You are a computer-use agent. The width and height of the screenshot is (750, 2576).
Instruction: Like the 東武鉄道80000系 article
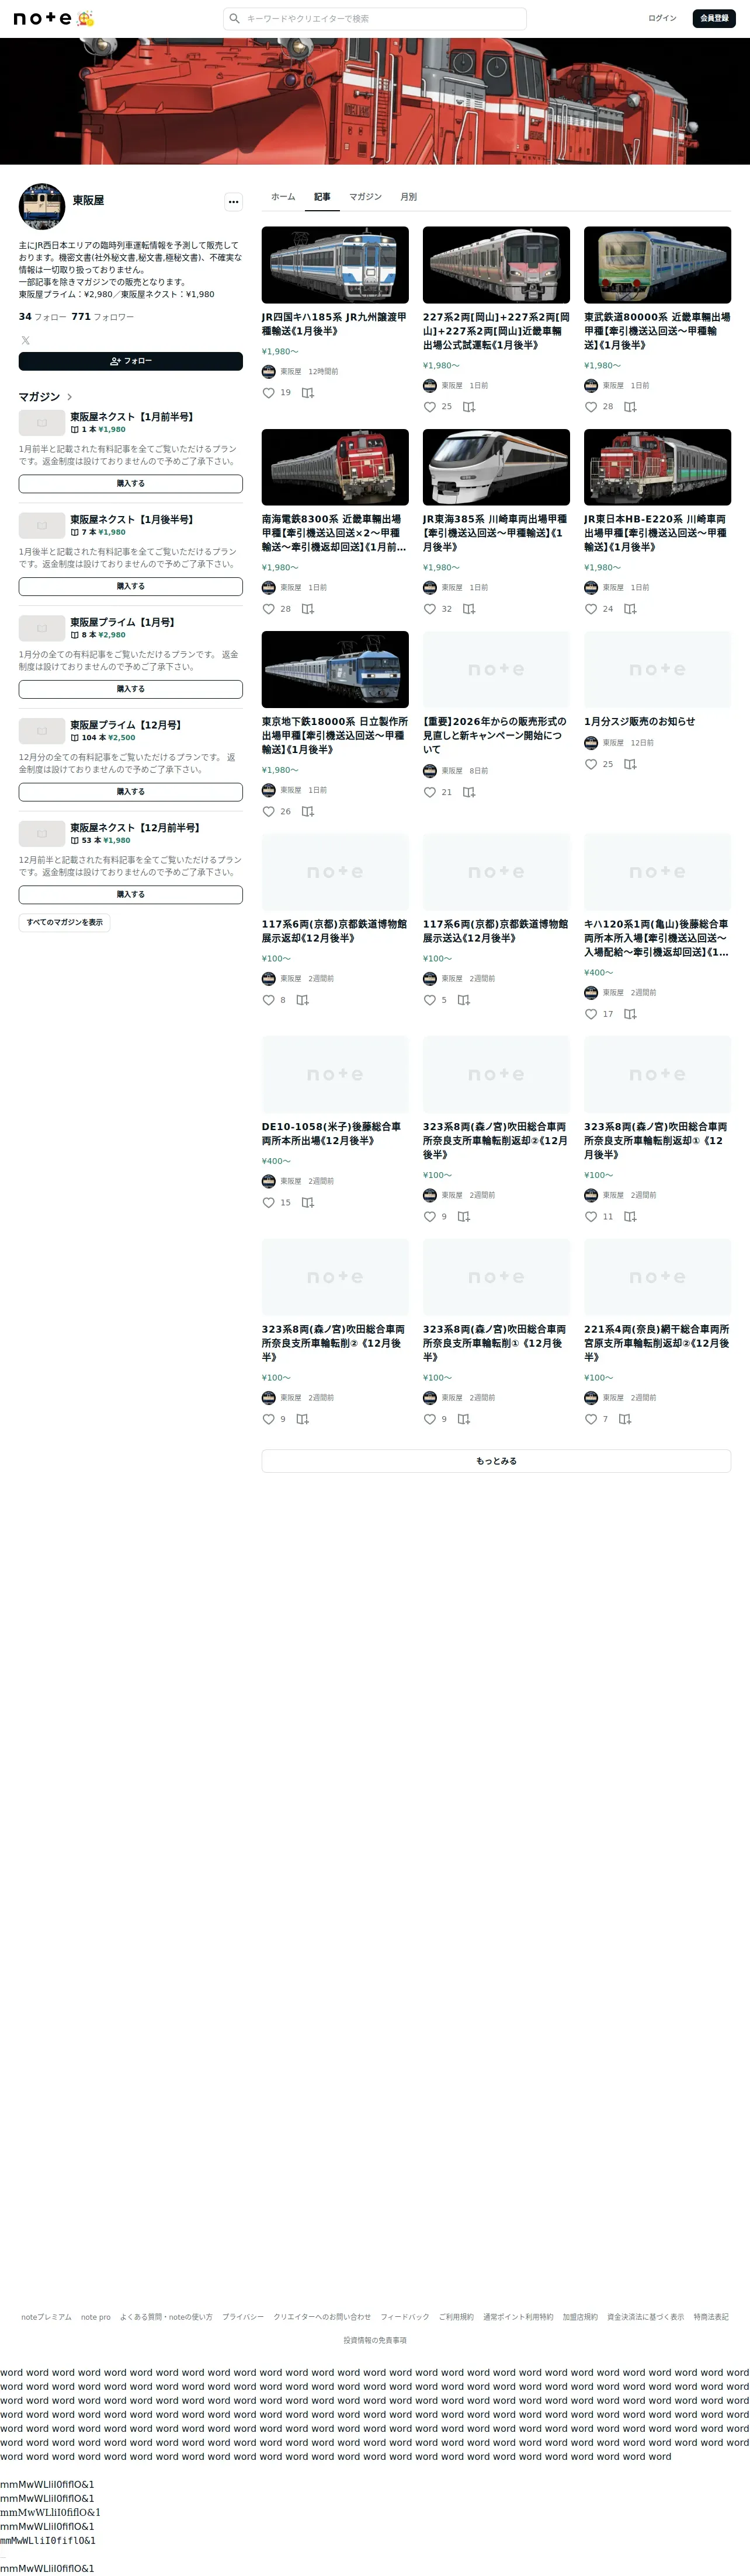click(x=591, y=407)
